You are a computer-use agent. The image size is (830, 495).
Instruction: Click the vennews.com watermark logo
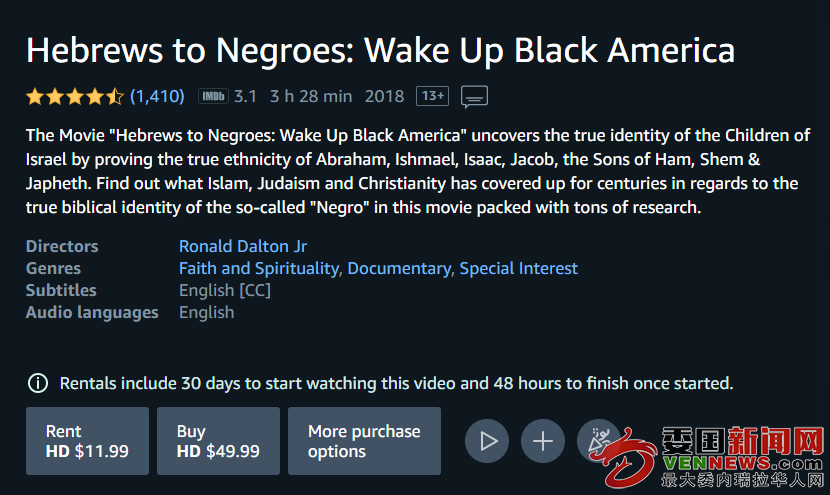716,457
